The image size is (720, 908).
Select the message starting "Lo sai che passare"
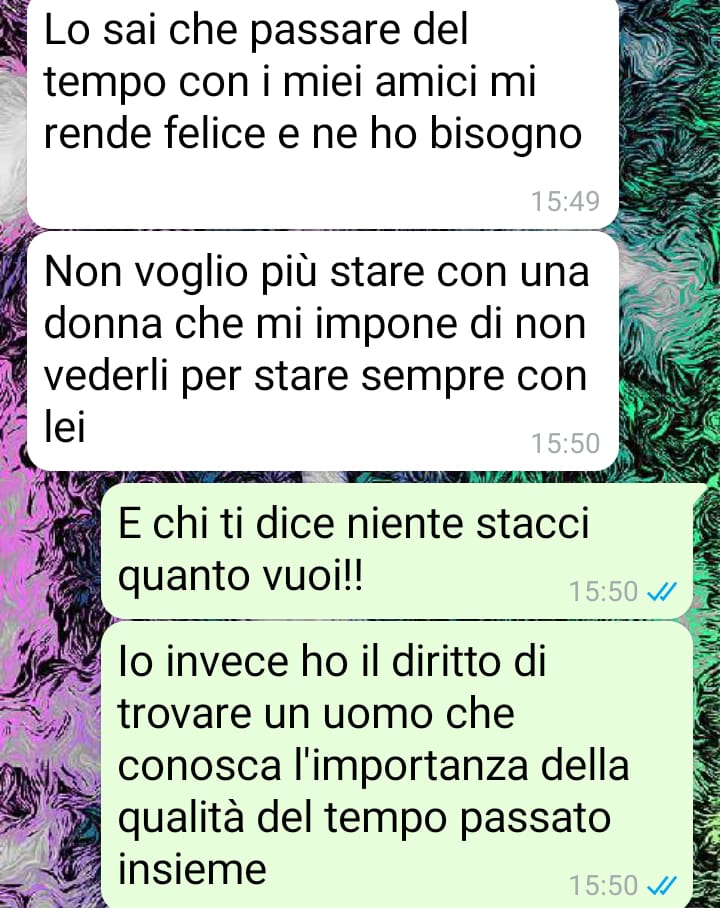(x=323, y=113)
